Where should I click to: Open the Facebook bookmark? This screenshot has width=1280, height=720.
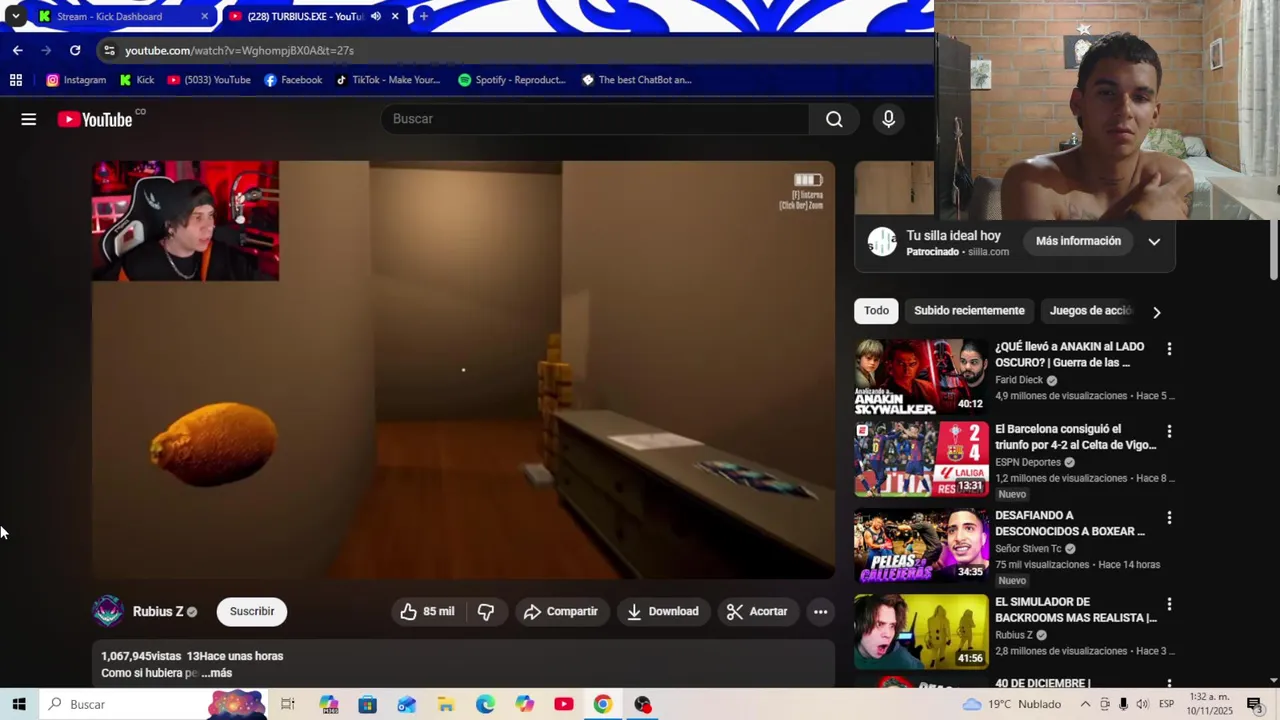point(293,80)
